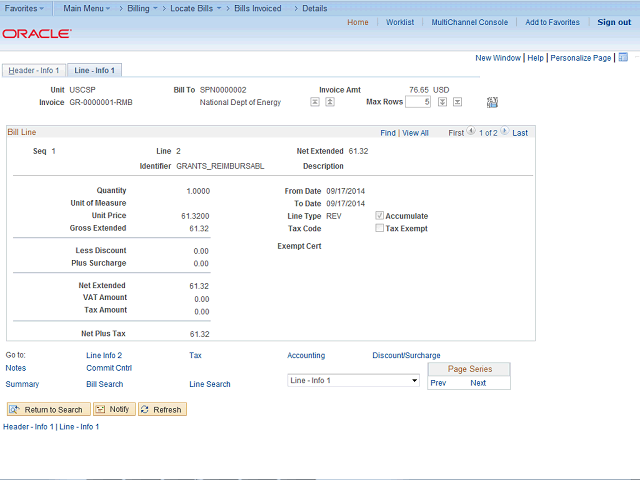Expand the Favorites menu

point(24,8)
